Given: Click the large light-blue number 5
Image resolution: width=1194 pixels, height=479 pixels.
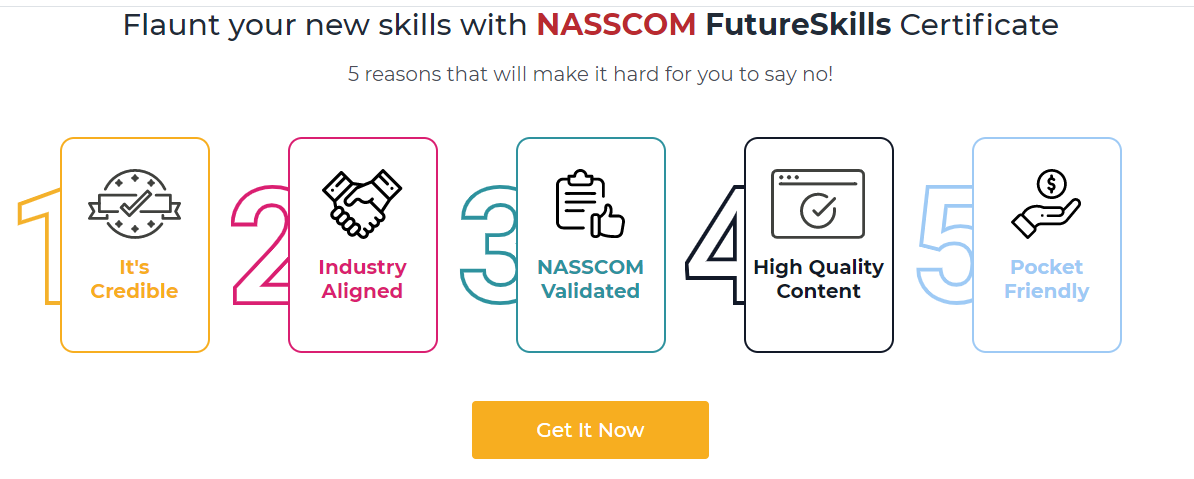Looking at the screenshot, I should pos(946,250).
